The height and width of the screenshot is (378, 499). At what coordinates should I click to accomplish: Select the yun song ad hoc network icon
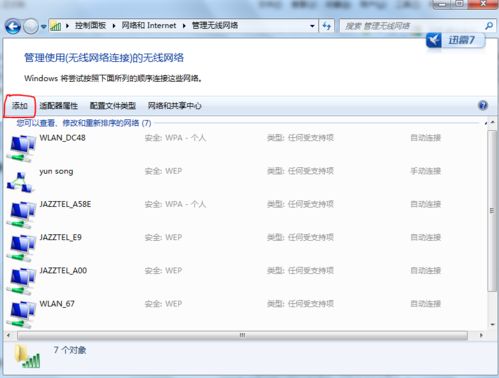[20, 182]
